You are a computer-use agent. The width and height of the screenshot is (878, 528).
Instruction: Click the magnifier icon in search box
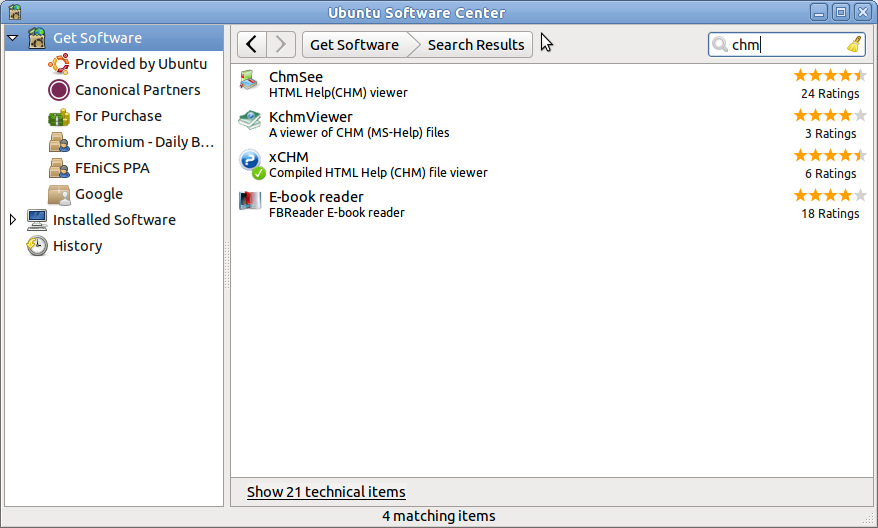[x=720, y=44]
